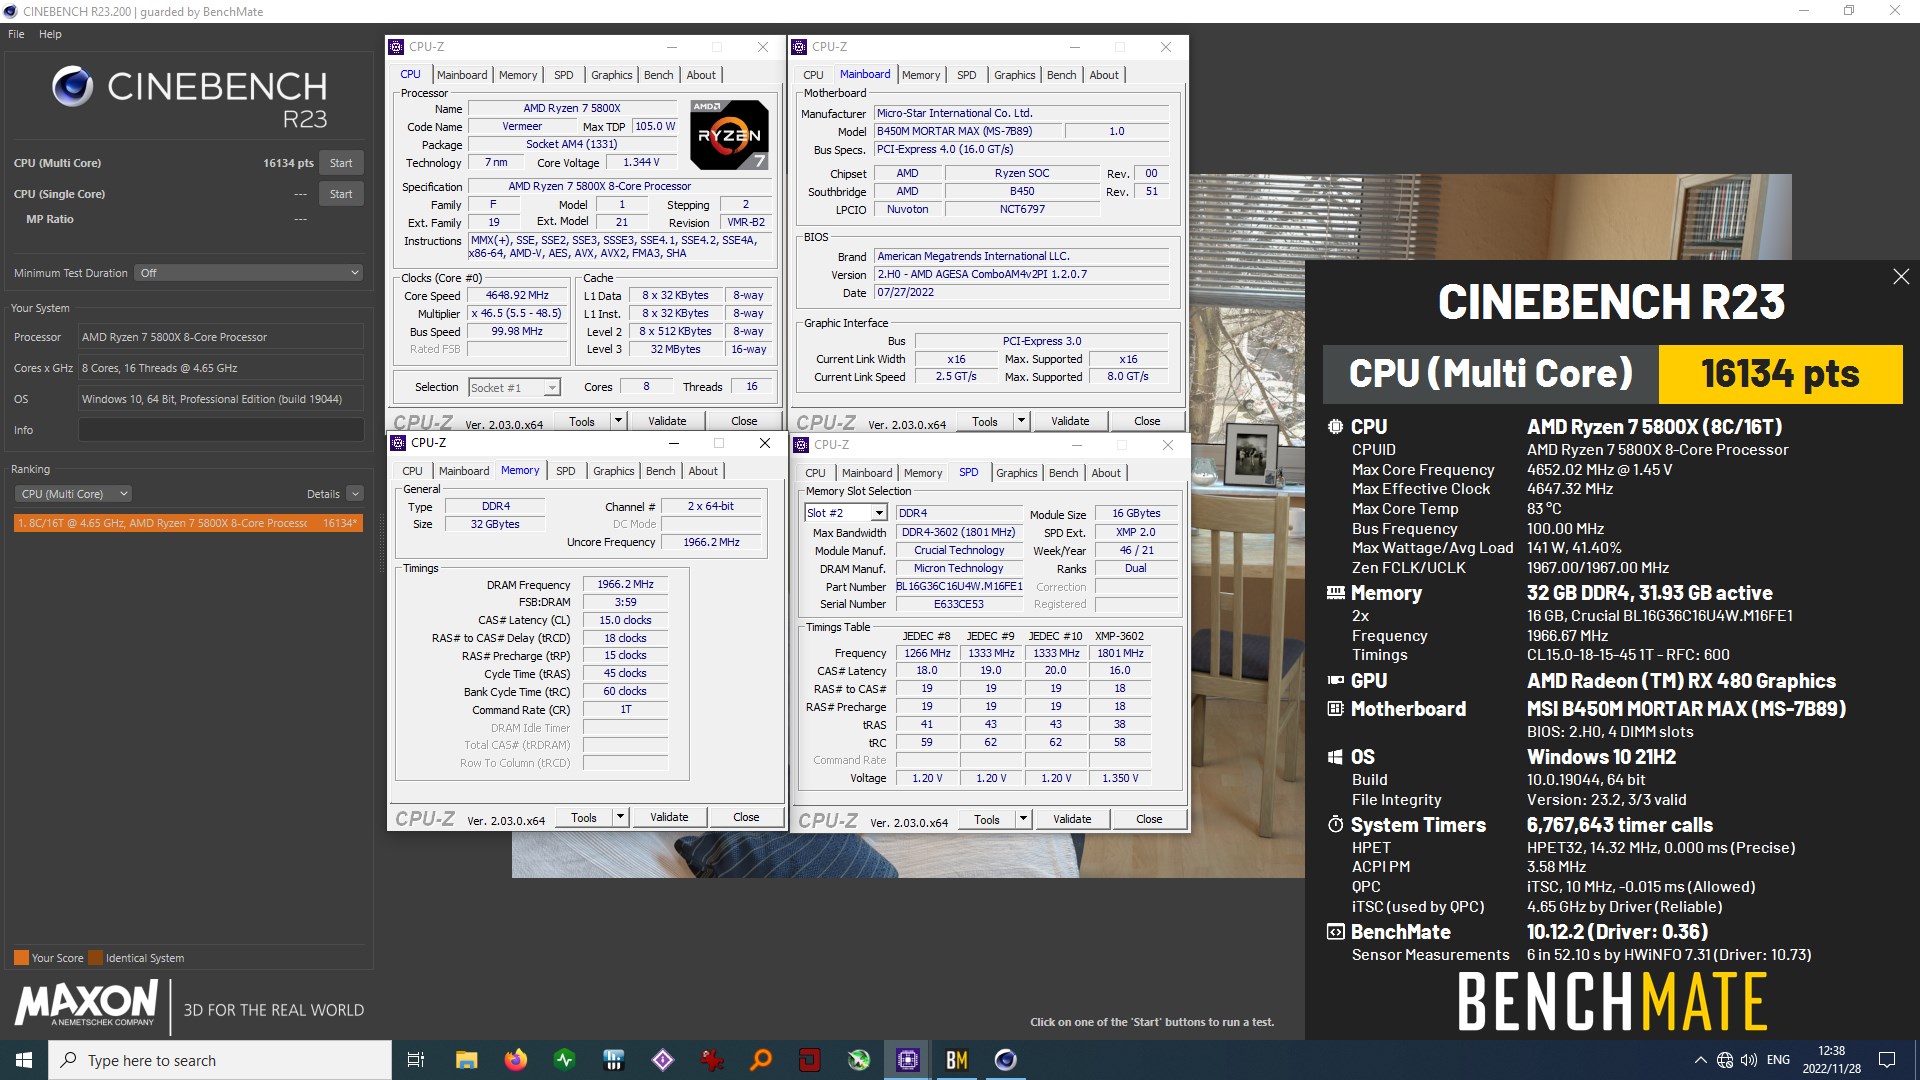The image size is (1920, 1080).
Task: Click the CPU-Z taskbar icon
Action: 908,1060
